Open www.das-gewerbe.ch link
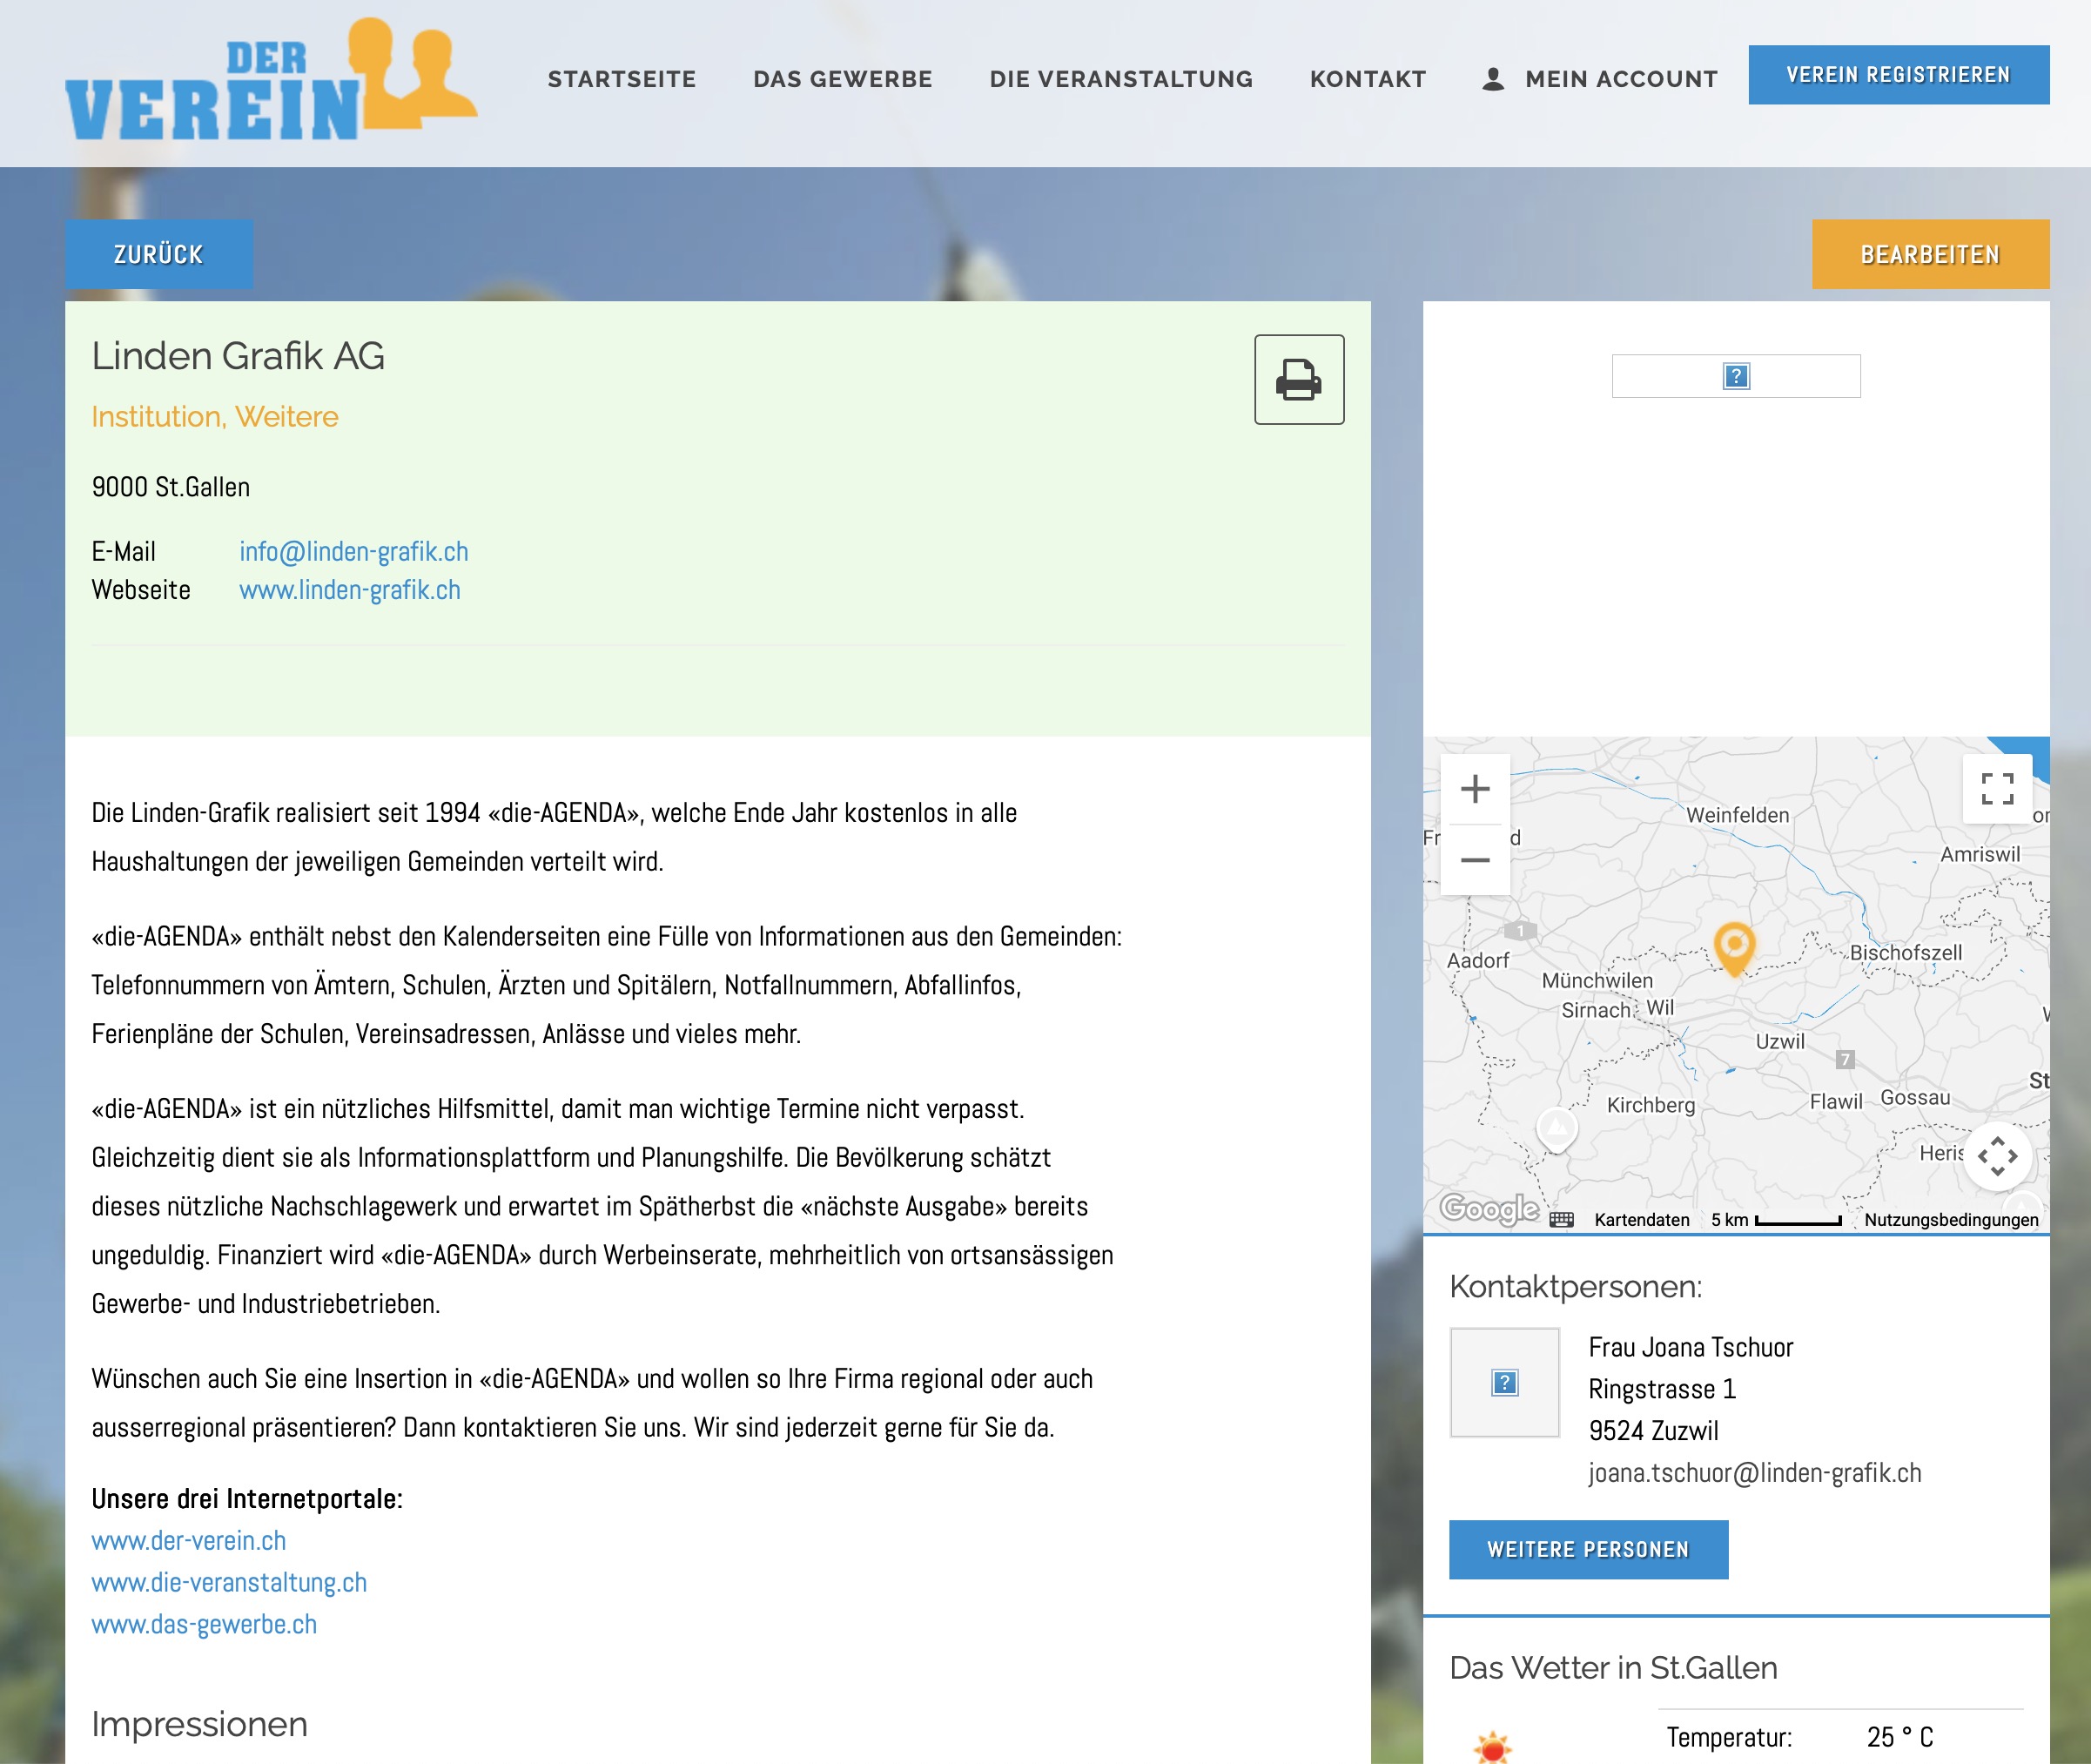Screen dimensions: 2091x1764 204,1624
